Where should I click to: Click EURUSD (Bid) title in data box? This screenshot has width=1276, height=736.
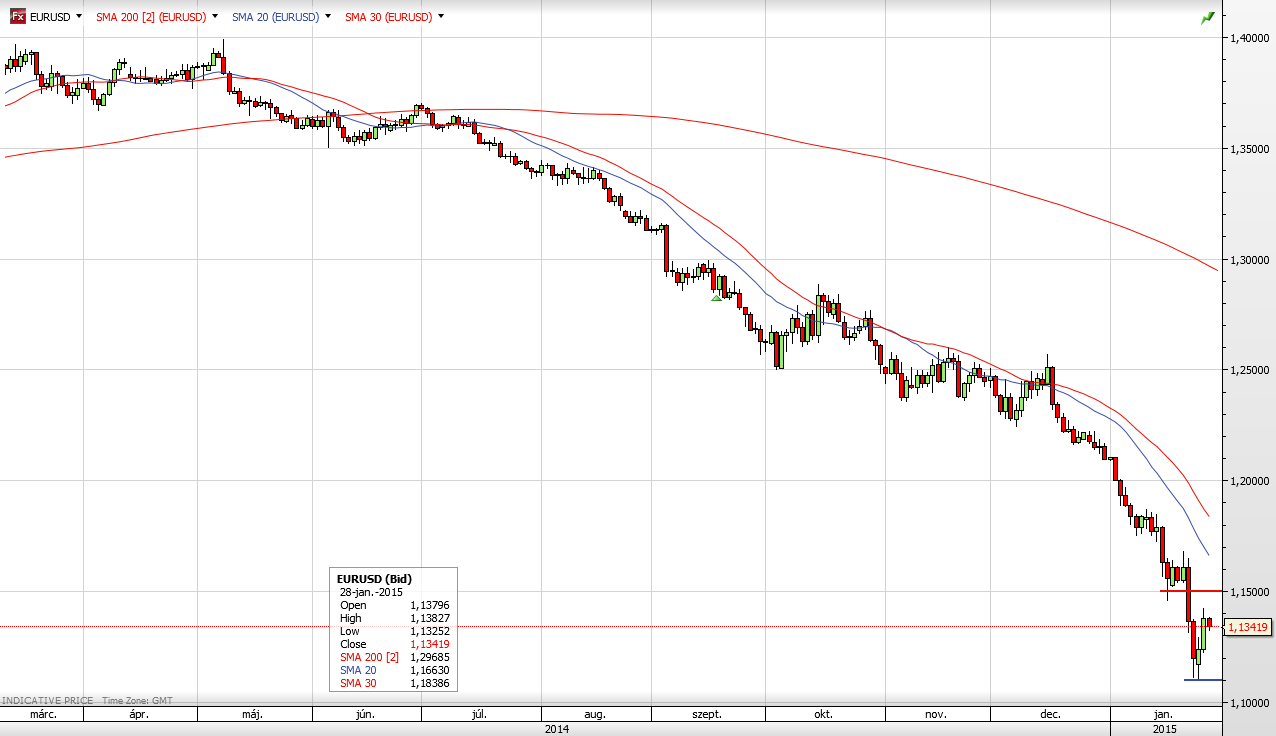[x=374, y=579]
